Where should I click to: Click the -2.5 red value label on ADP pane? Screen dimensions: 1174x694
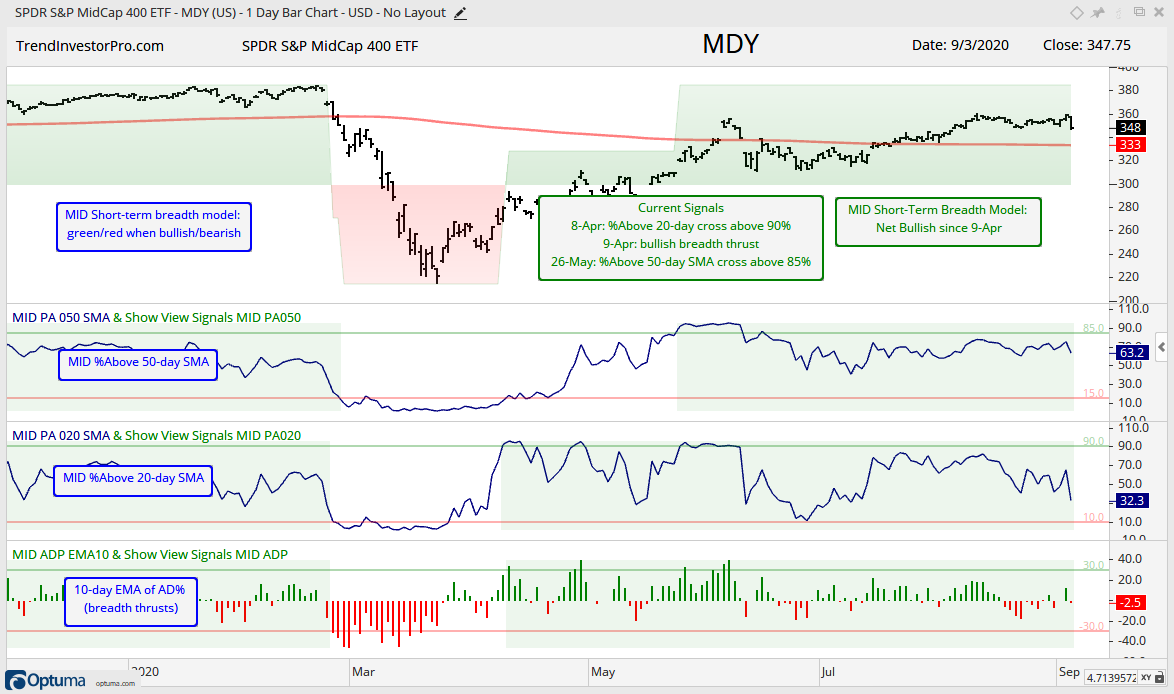1131,602
